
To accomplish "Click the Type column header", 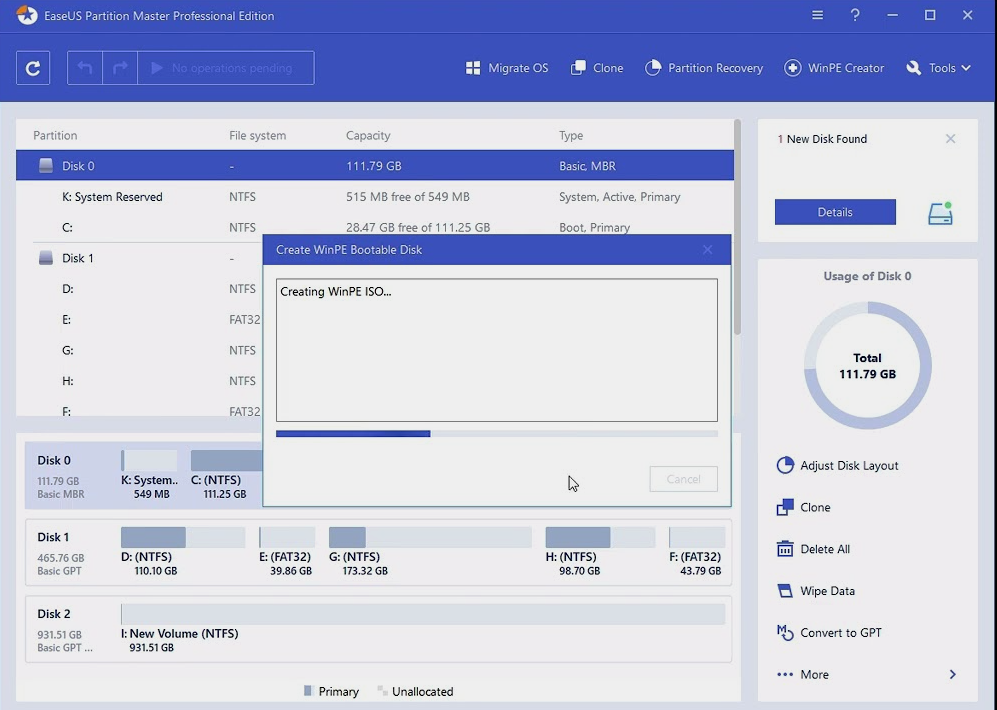I will click(x=571, y=135).
